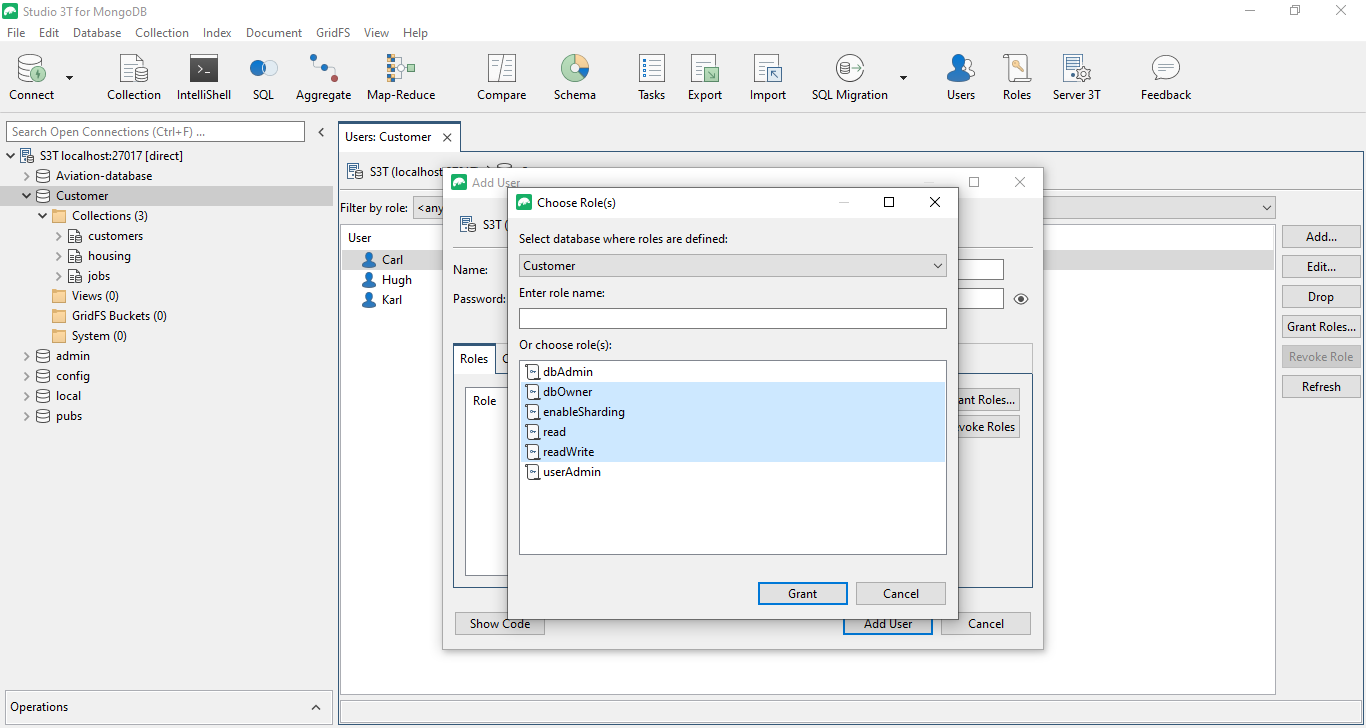The width and height of the screenshot is (1366, 728).
Task: Open the Users manager icon
Action: click(x=961, y=78)
